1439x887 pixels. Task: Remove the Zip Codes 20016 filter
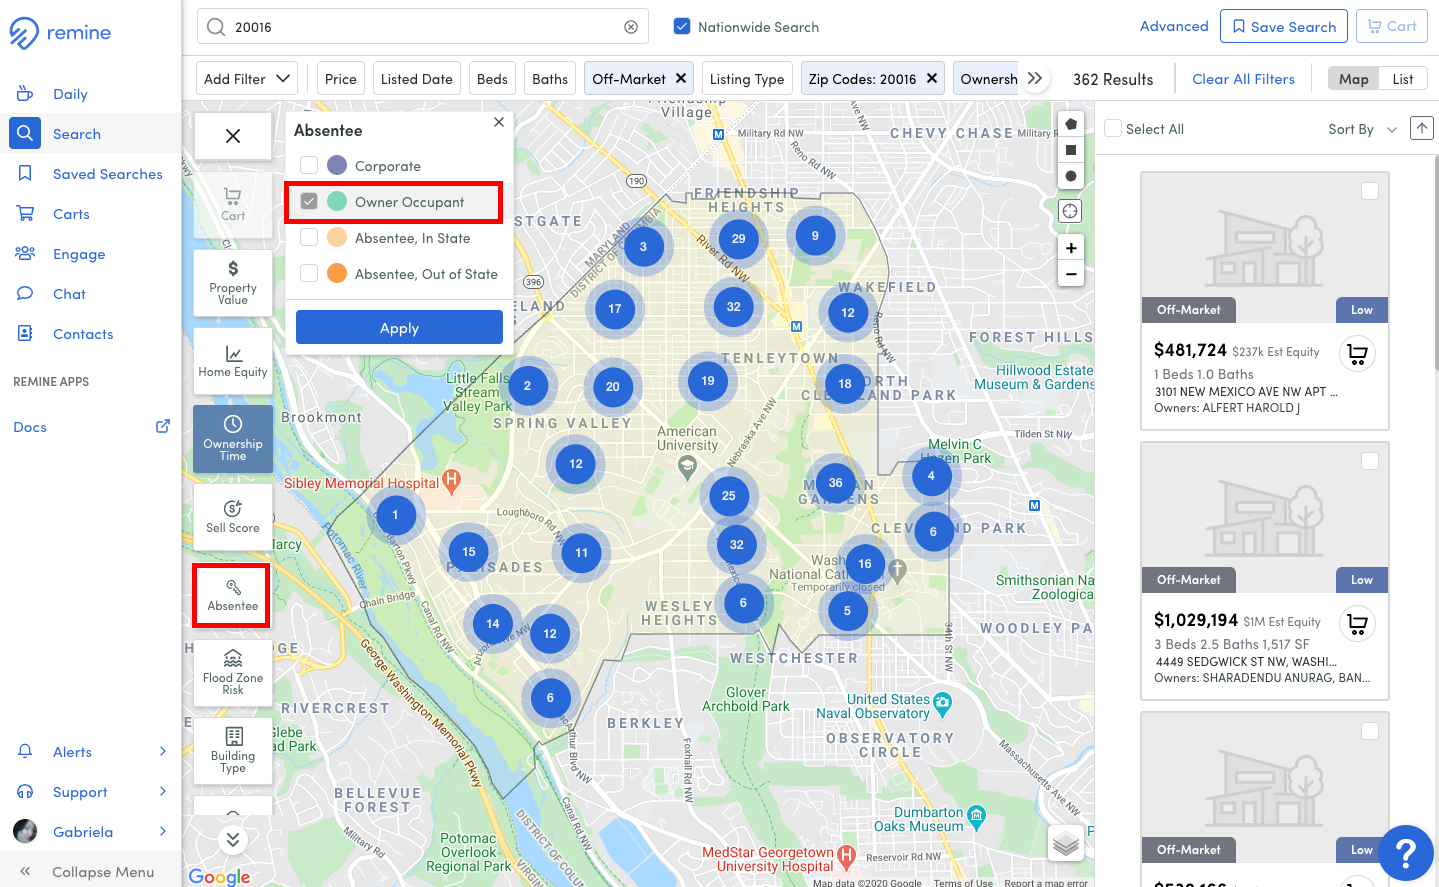pyautogui.click(x=932, y=78)
